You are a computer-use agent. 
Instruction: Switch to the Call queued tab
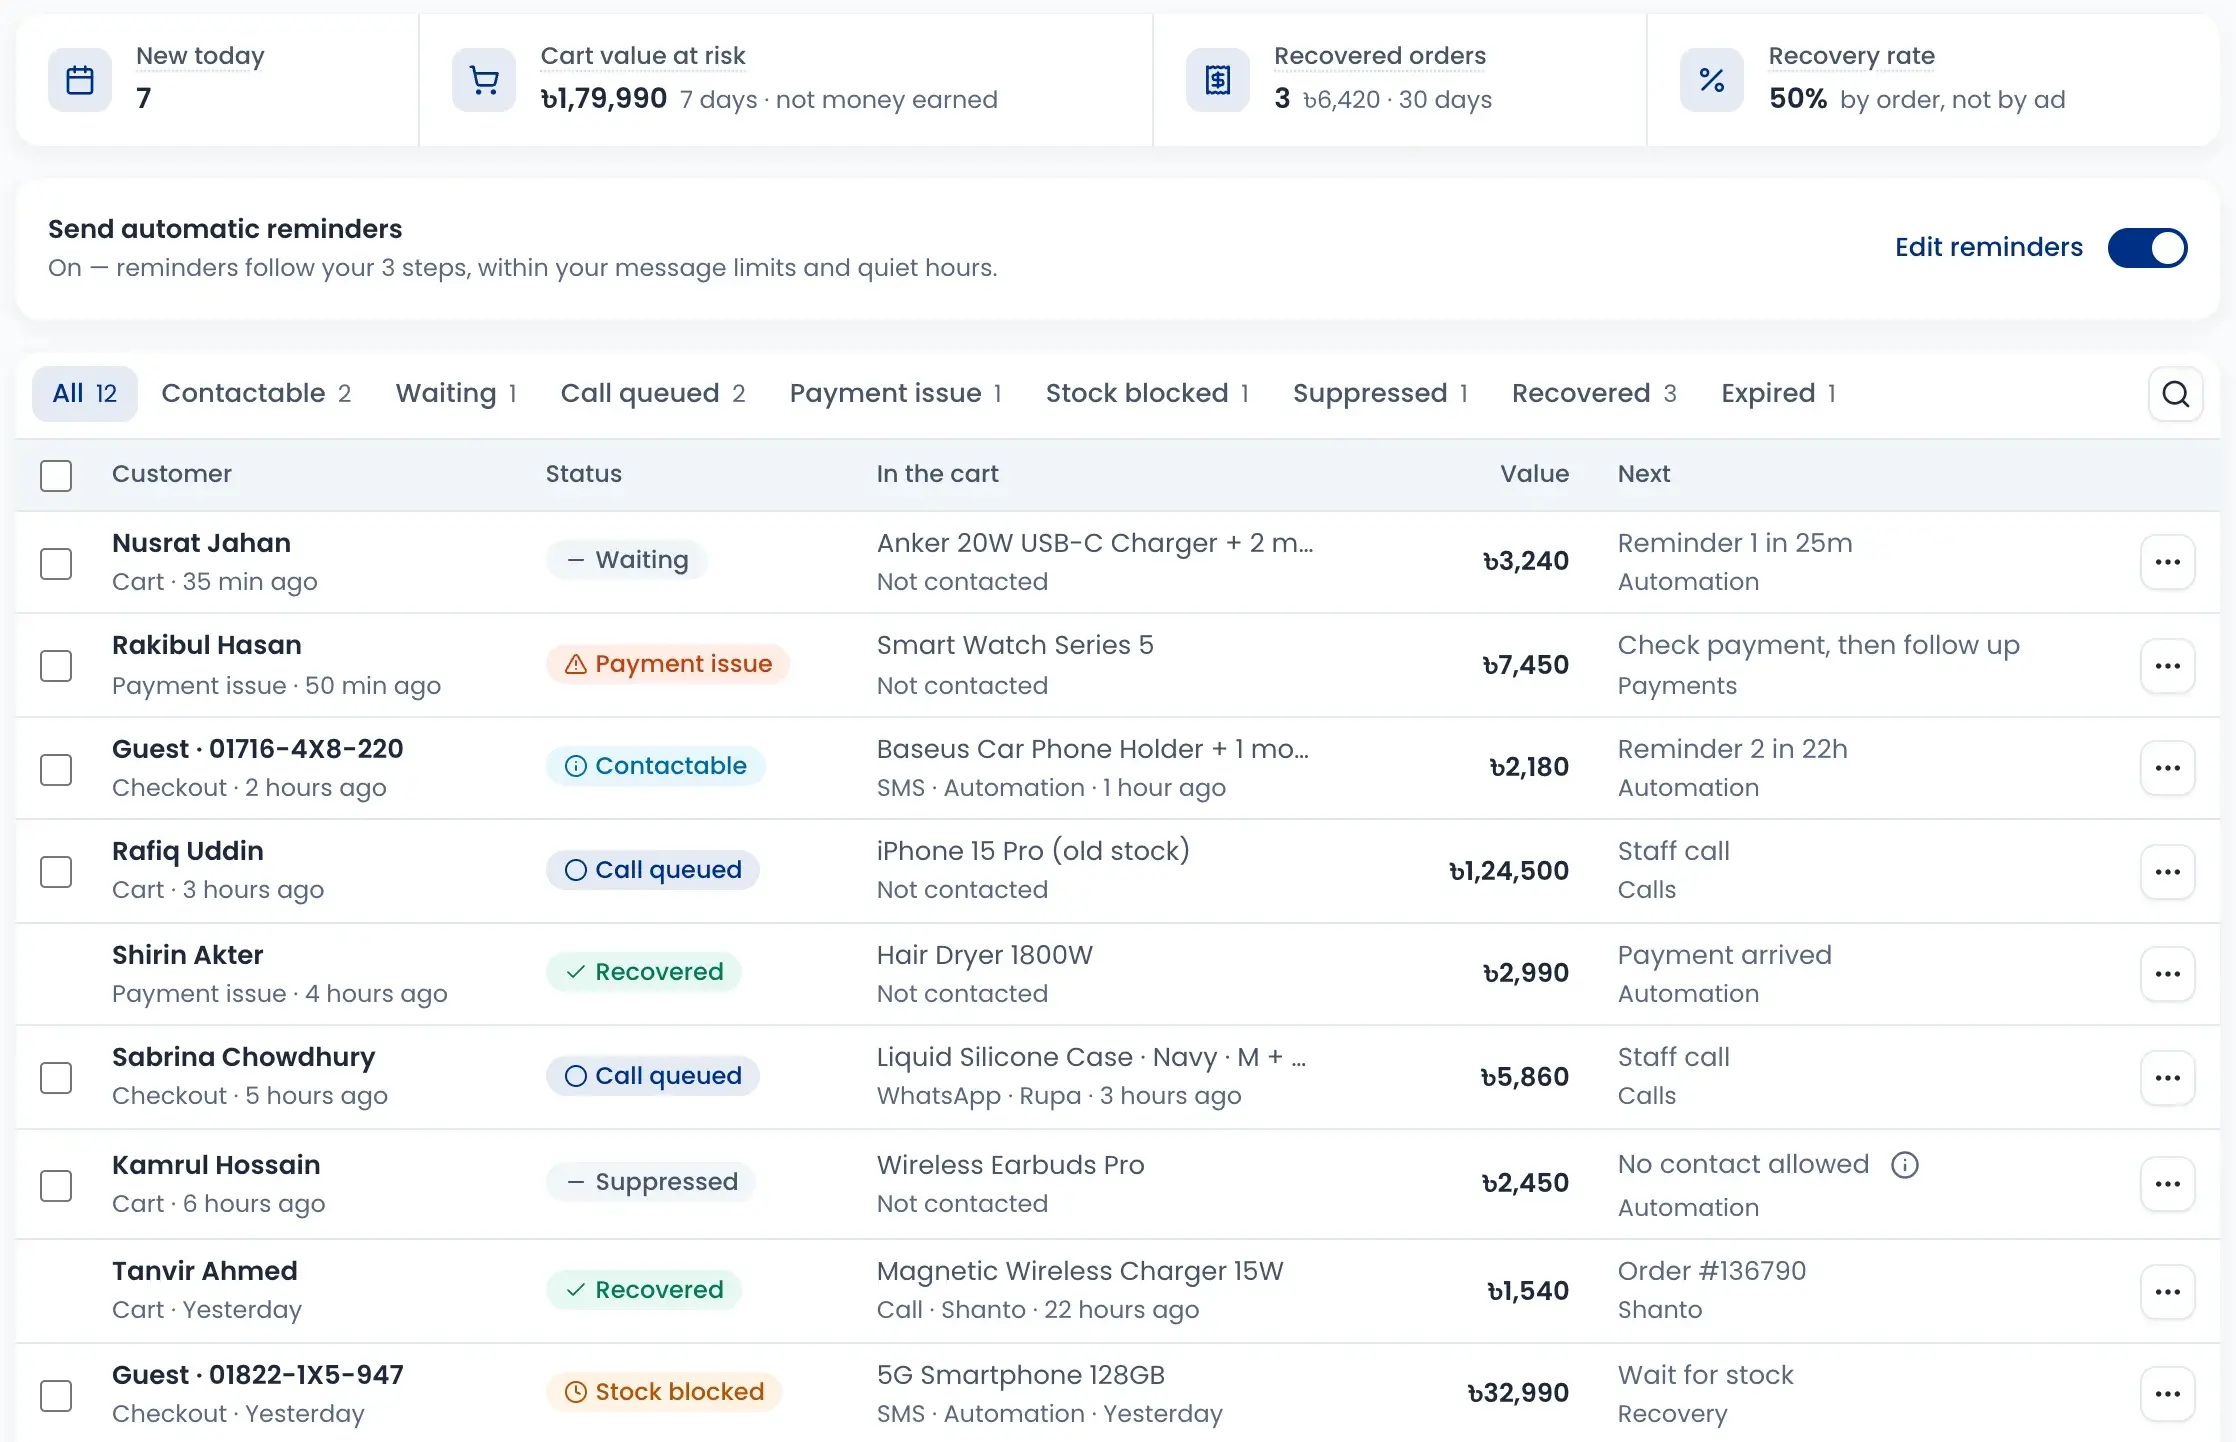coord(653,394)
